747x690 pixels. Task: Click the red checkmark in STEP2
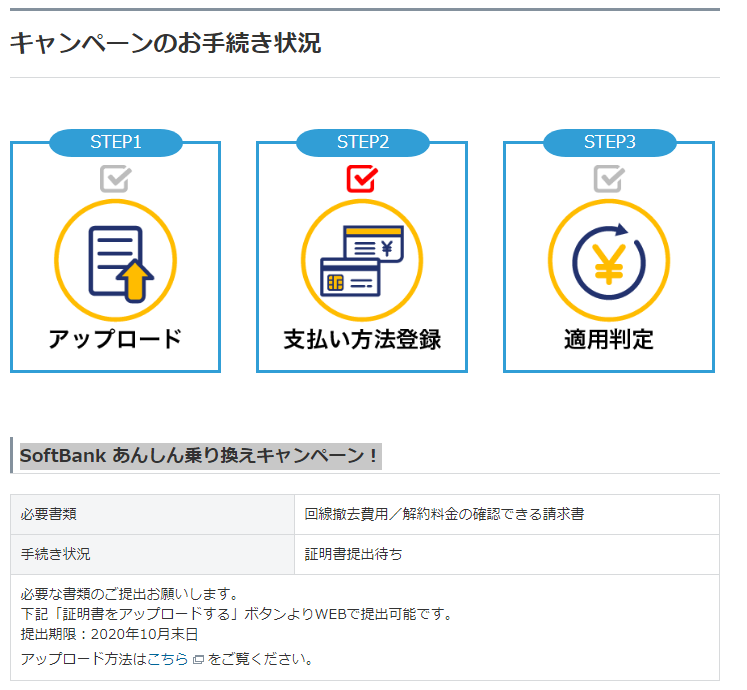point(362,179)
